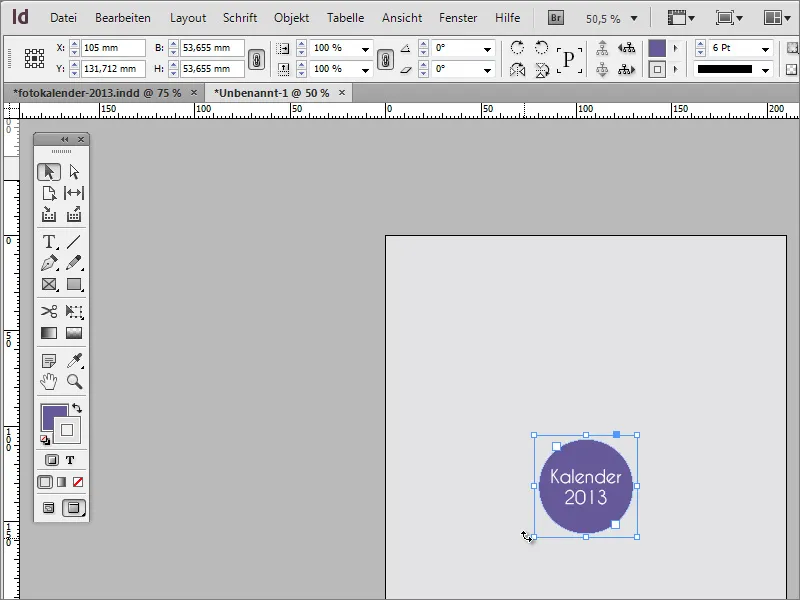Select the Type tool
This screenshot has height=600, width=800.
coord(48,242)
